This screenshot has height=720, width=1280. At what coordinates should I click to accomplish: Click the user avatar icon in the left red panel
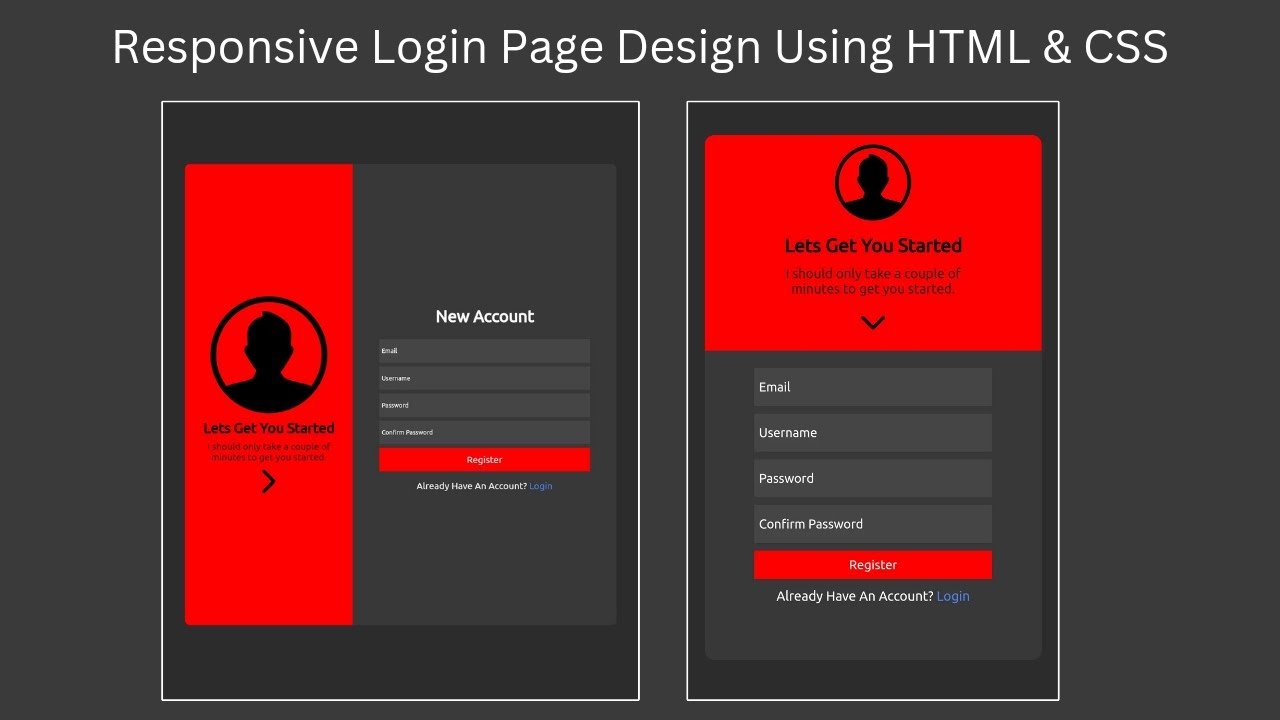tap(268, 355)
